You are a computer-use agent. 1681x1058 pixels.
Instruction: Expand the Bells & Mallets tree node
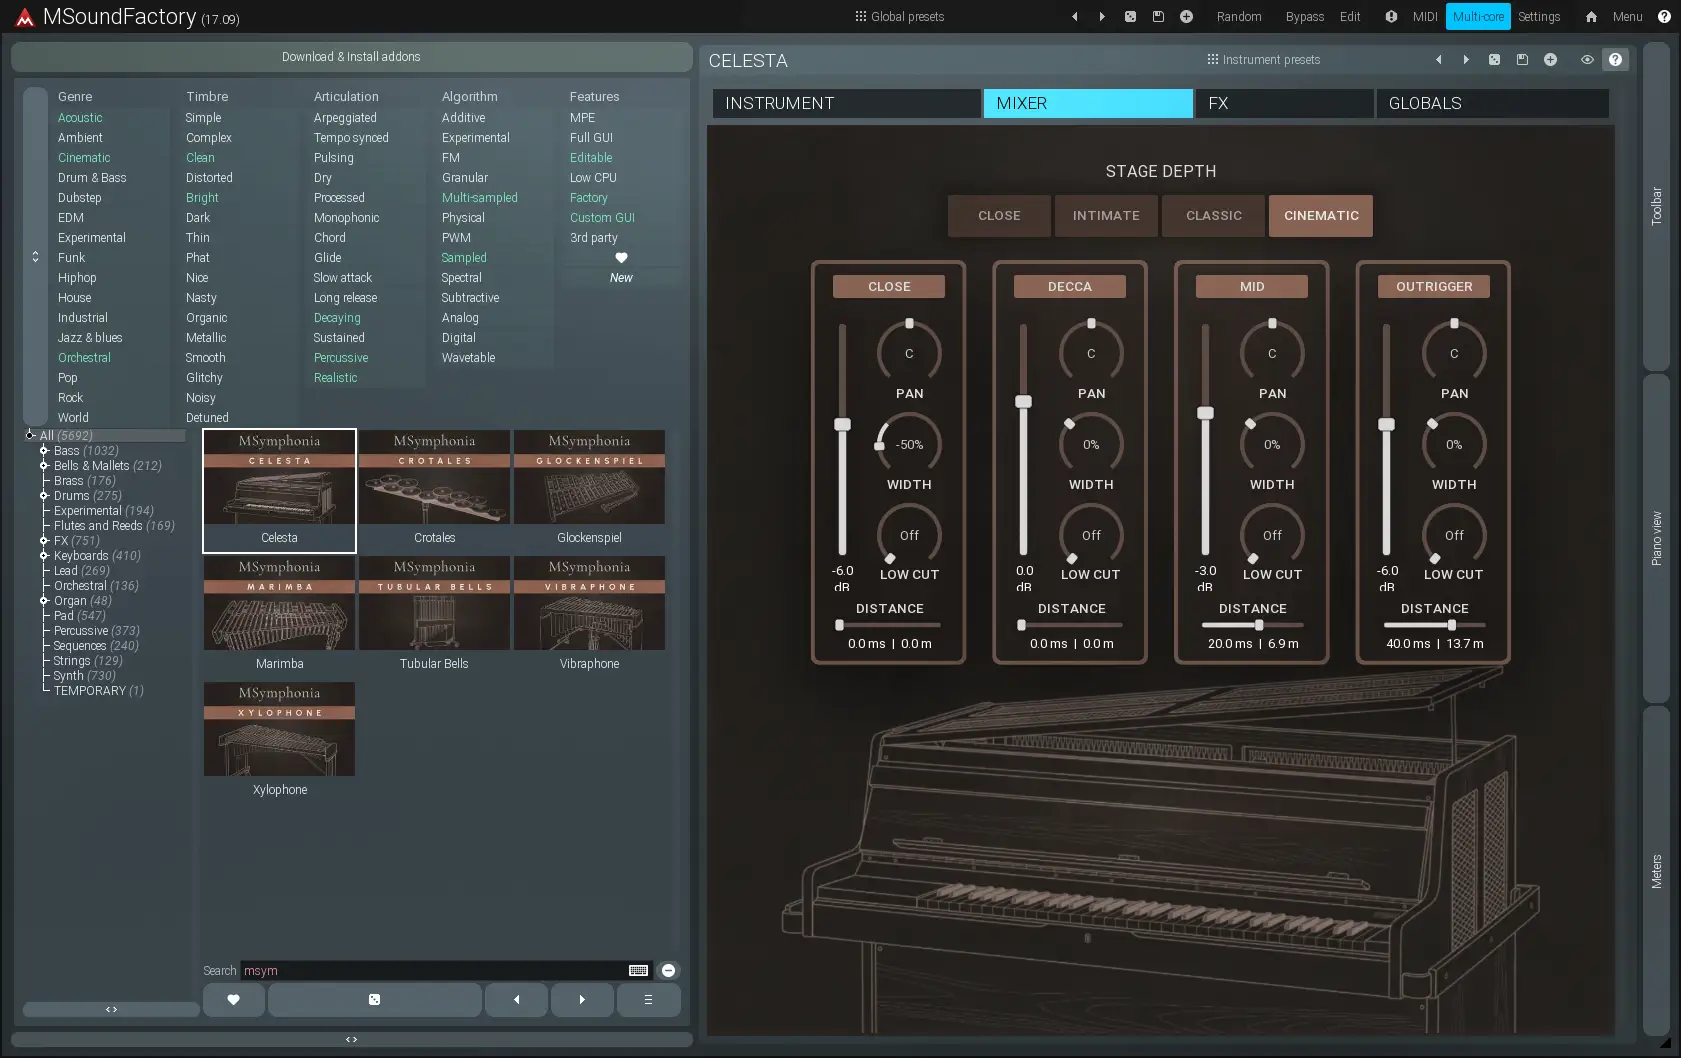click(x=44, y=466)
